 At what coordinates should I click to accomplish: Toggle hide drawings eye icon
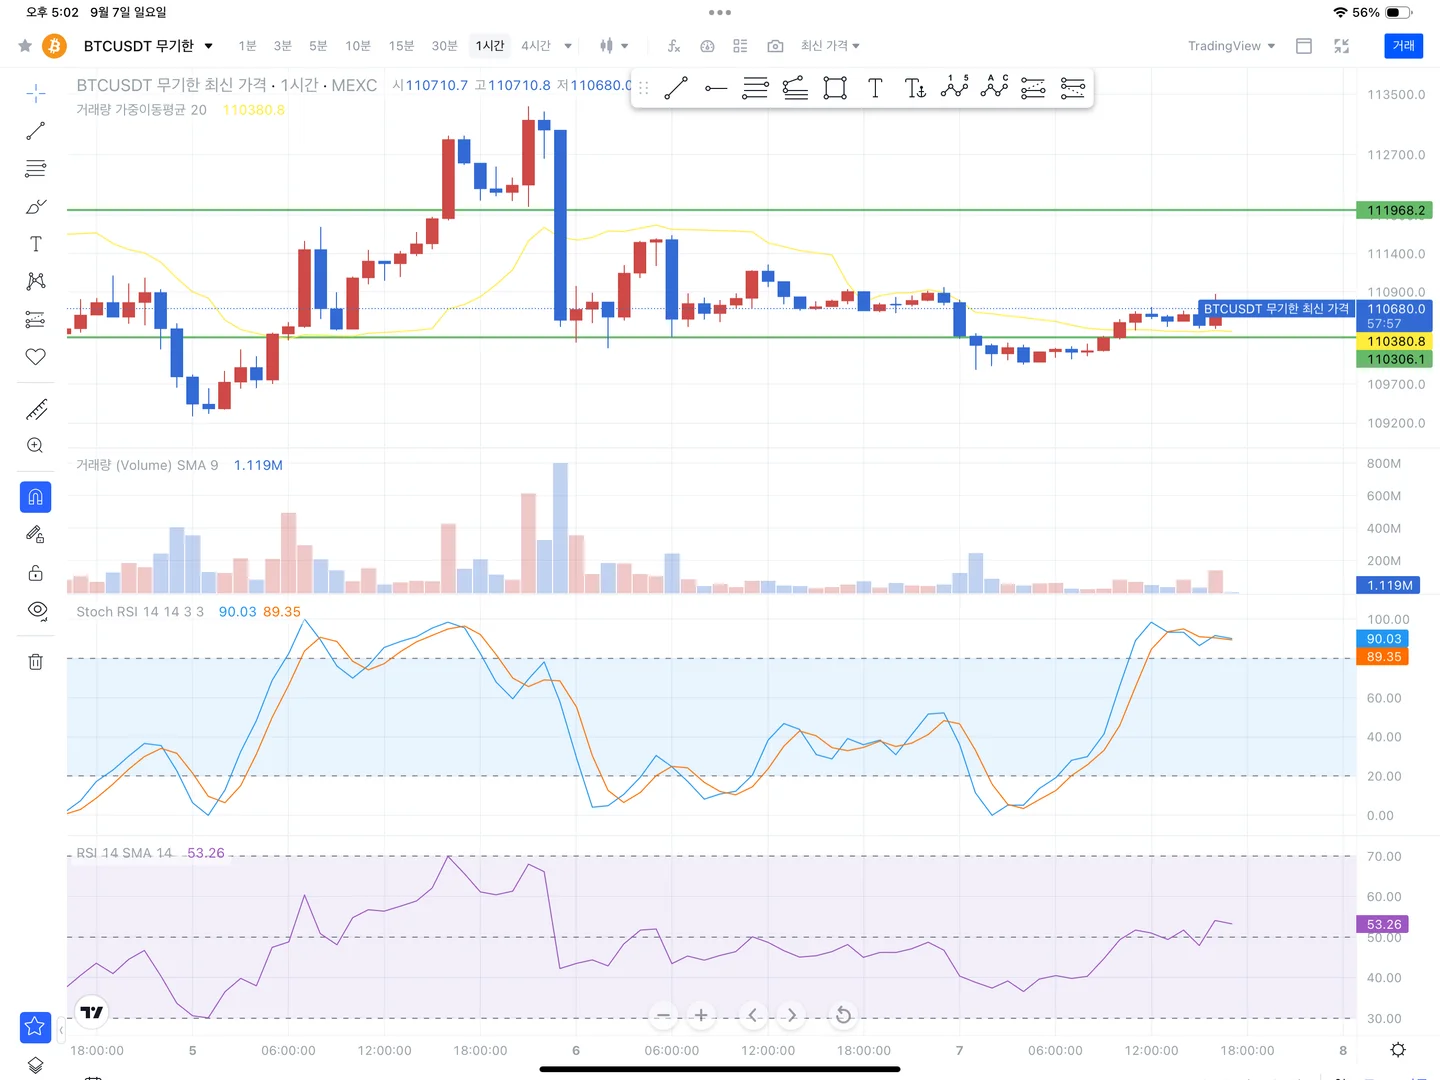[x=37, y=610]
